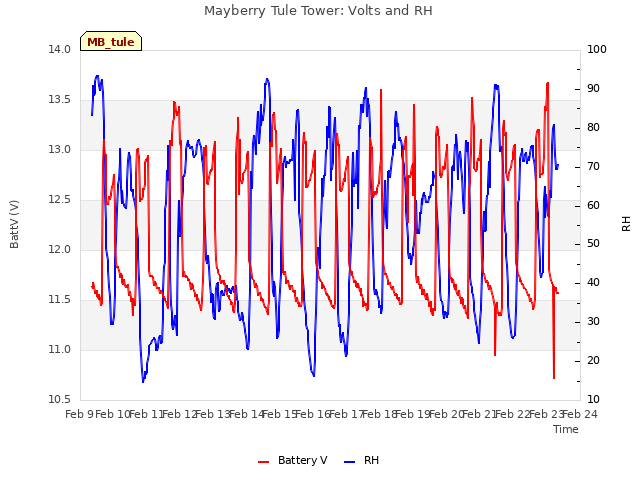640x480 pixels.
Task: Click the blue RH peak near Feb 9
Action: coord(97,77)
